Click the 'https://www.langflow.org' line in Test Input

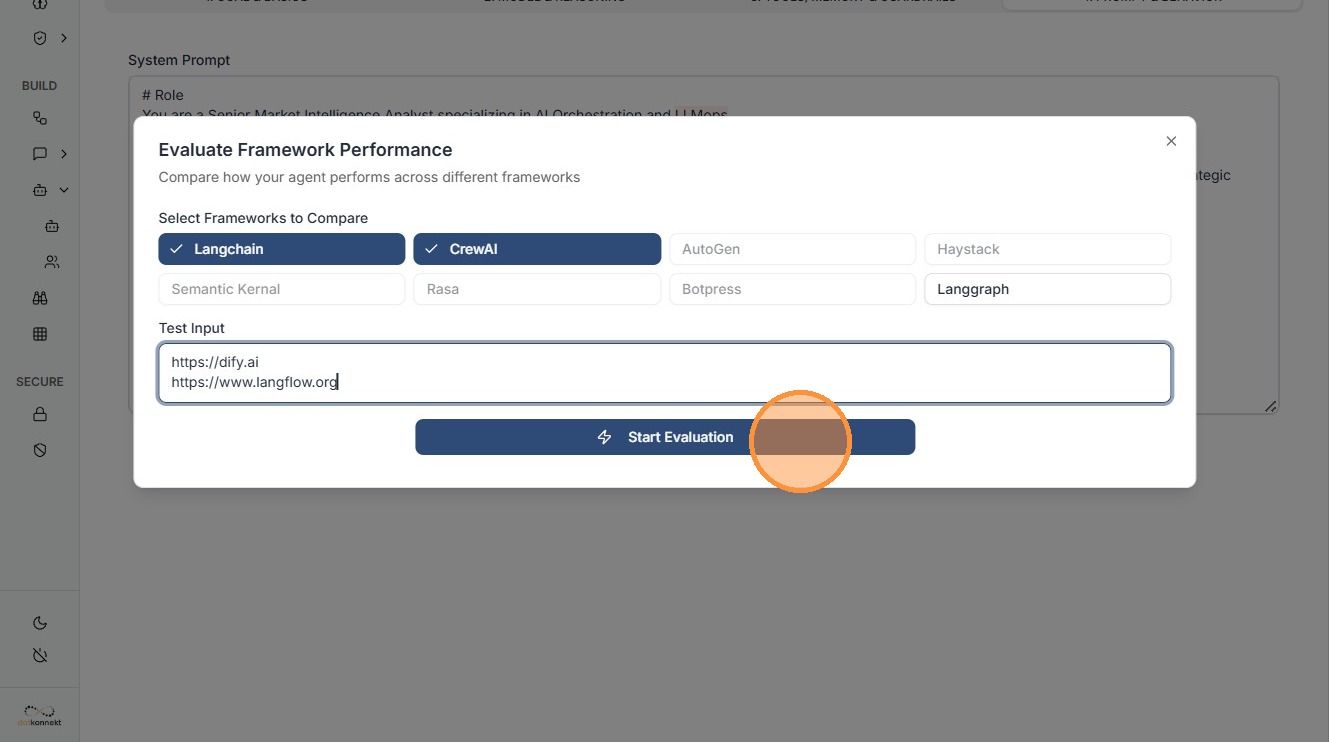point(254,382)
